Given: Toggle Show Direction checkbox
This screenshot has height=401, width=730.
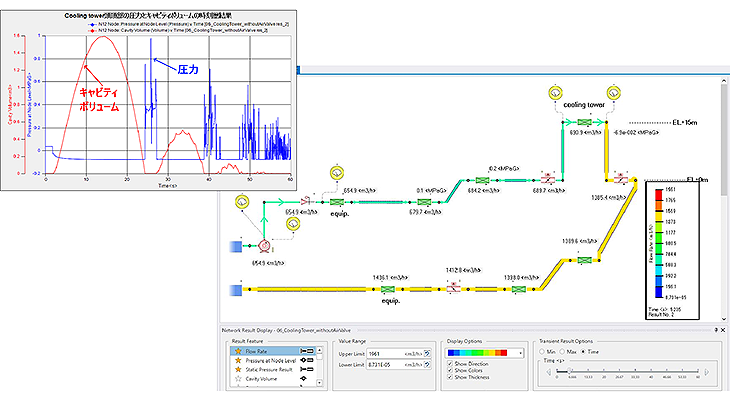Looking at the screenshot, I should click(450, 363).
